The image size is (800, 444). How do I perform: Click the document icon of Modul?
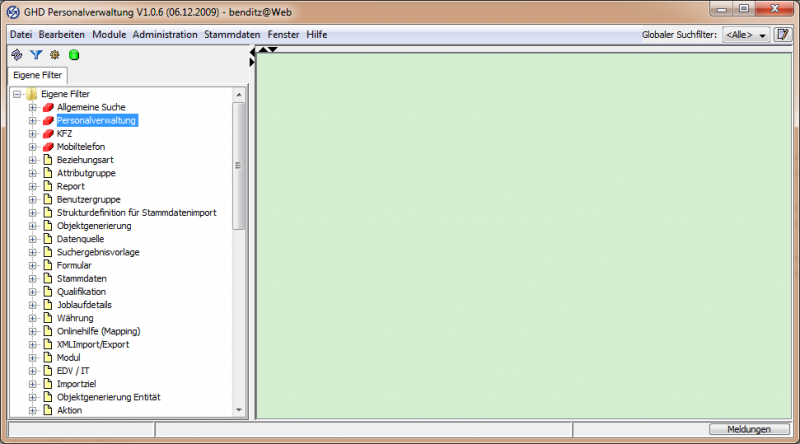[48, 357]
